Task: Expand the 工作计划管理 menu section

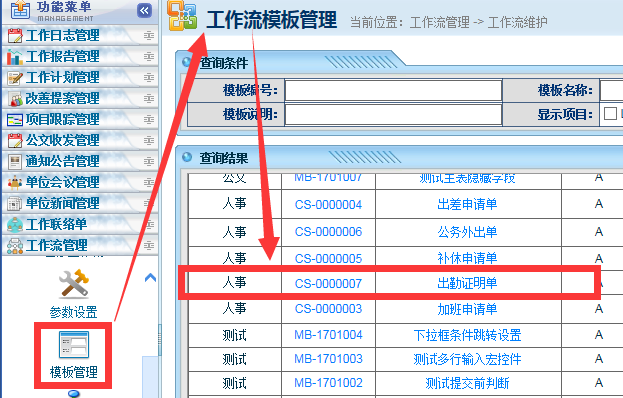Action: 149,77
